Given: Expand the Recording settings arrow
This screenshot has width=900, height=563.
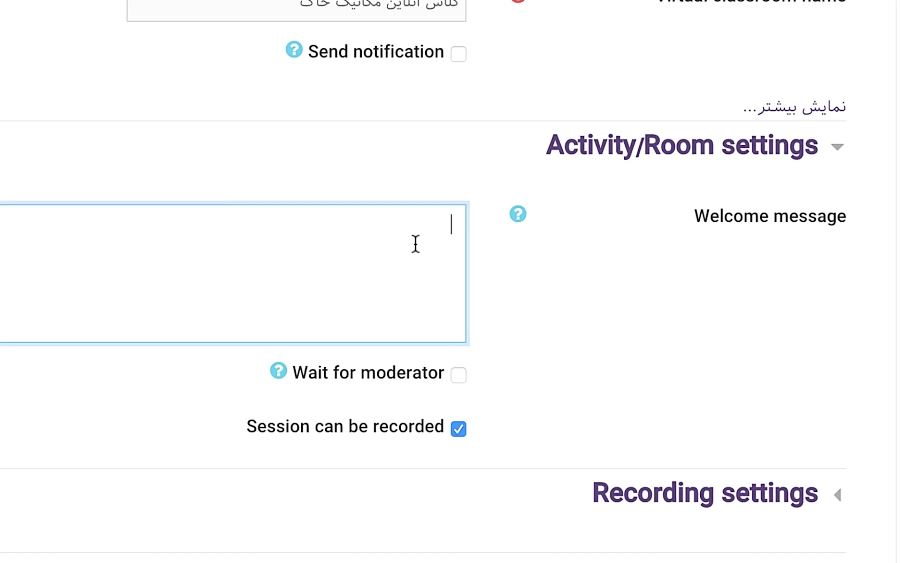Looking at the screenshot, I should pyautogui.click(x=837, y=495).
